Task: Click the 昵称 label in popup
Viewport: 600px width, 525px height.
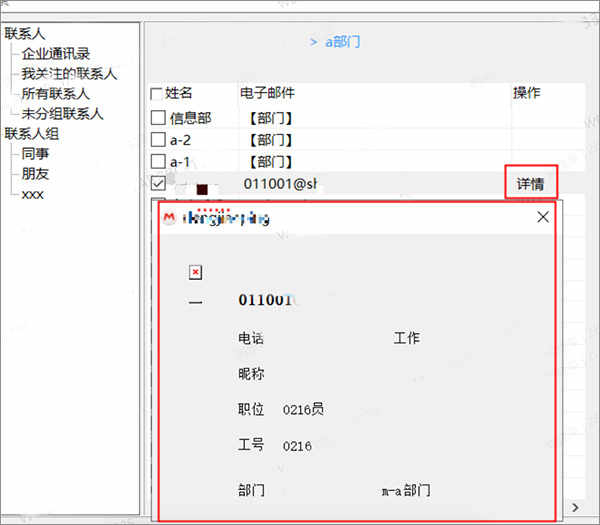Action: click(x=251, y=373)
